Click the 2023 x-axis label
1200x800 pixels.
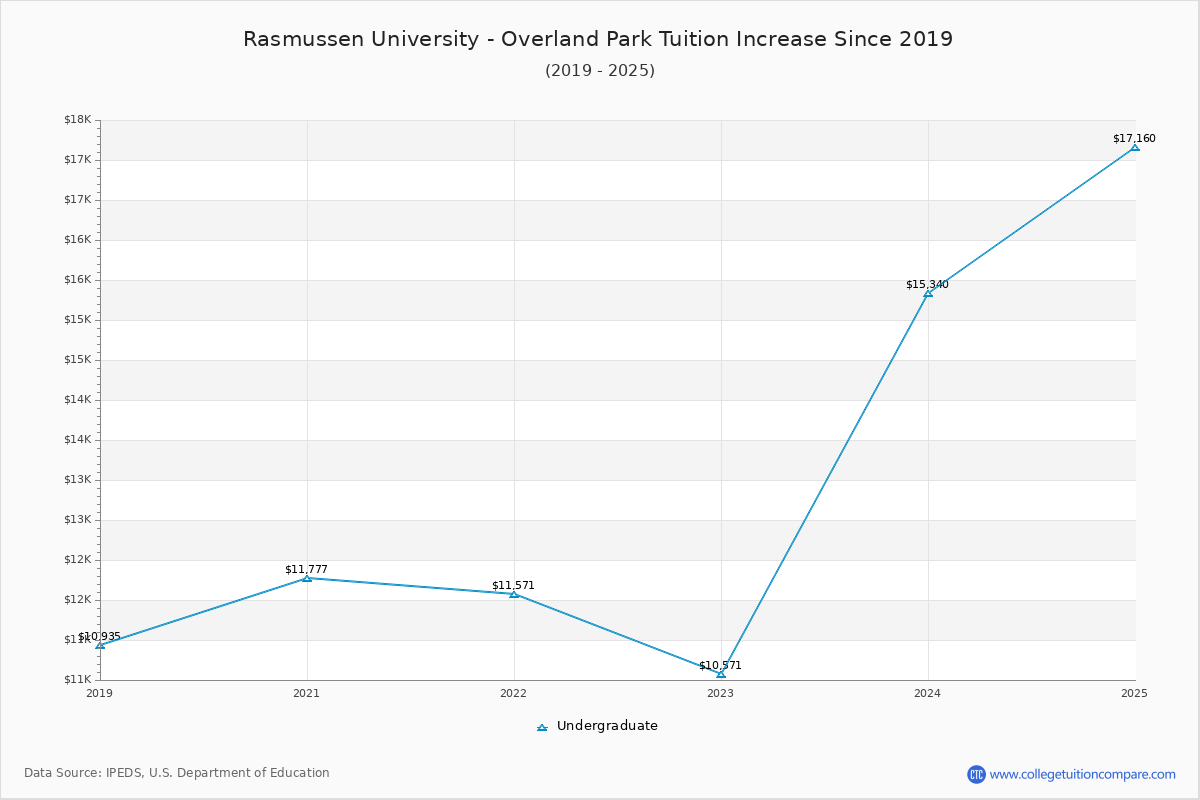pyautogui.click(x=721, y=693)
